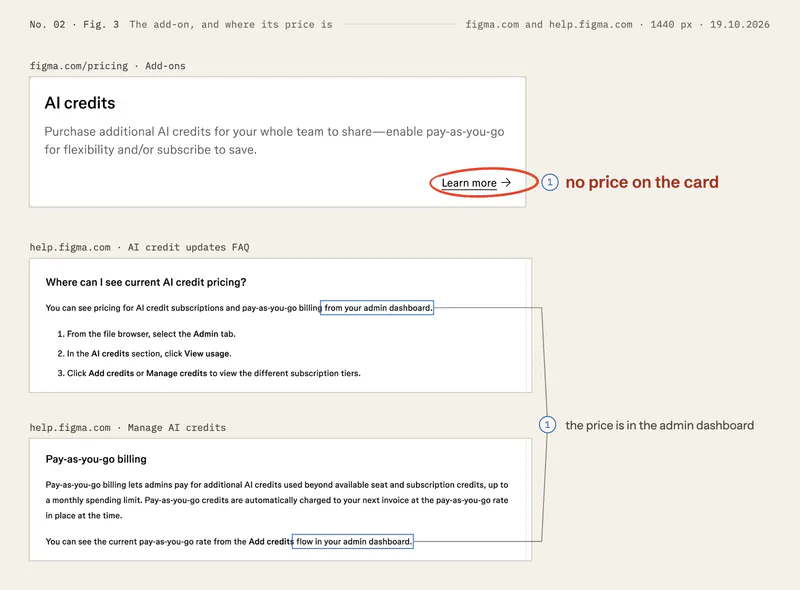Click step "Click Add credits or Manage credits"

[x=209, y=373]
